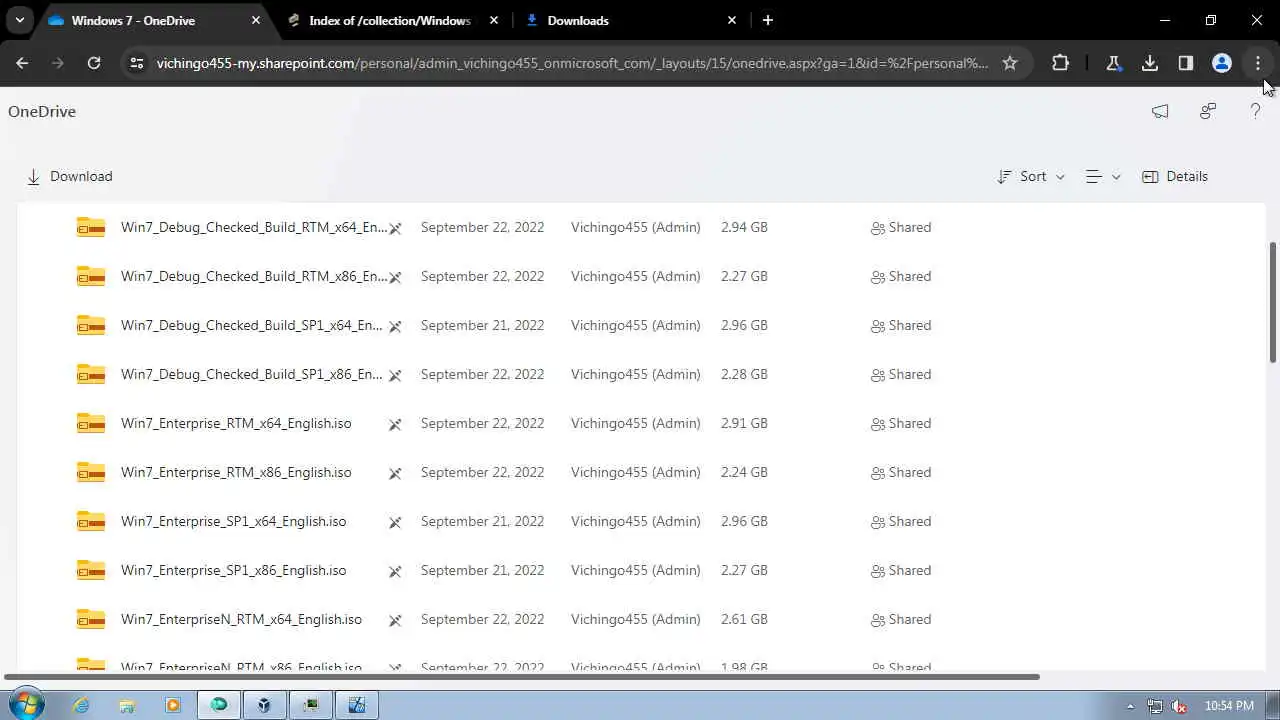The height and width of the screenshot is (720, 1280).
Task: Click the address bar URL field
Action: (572, 63)
